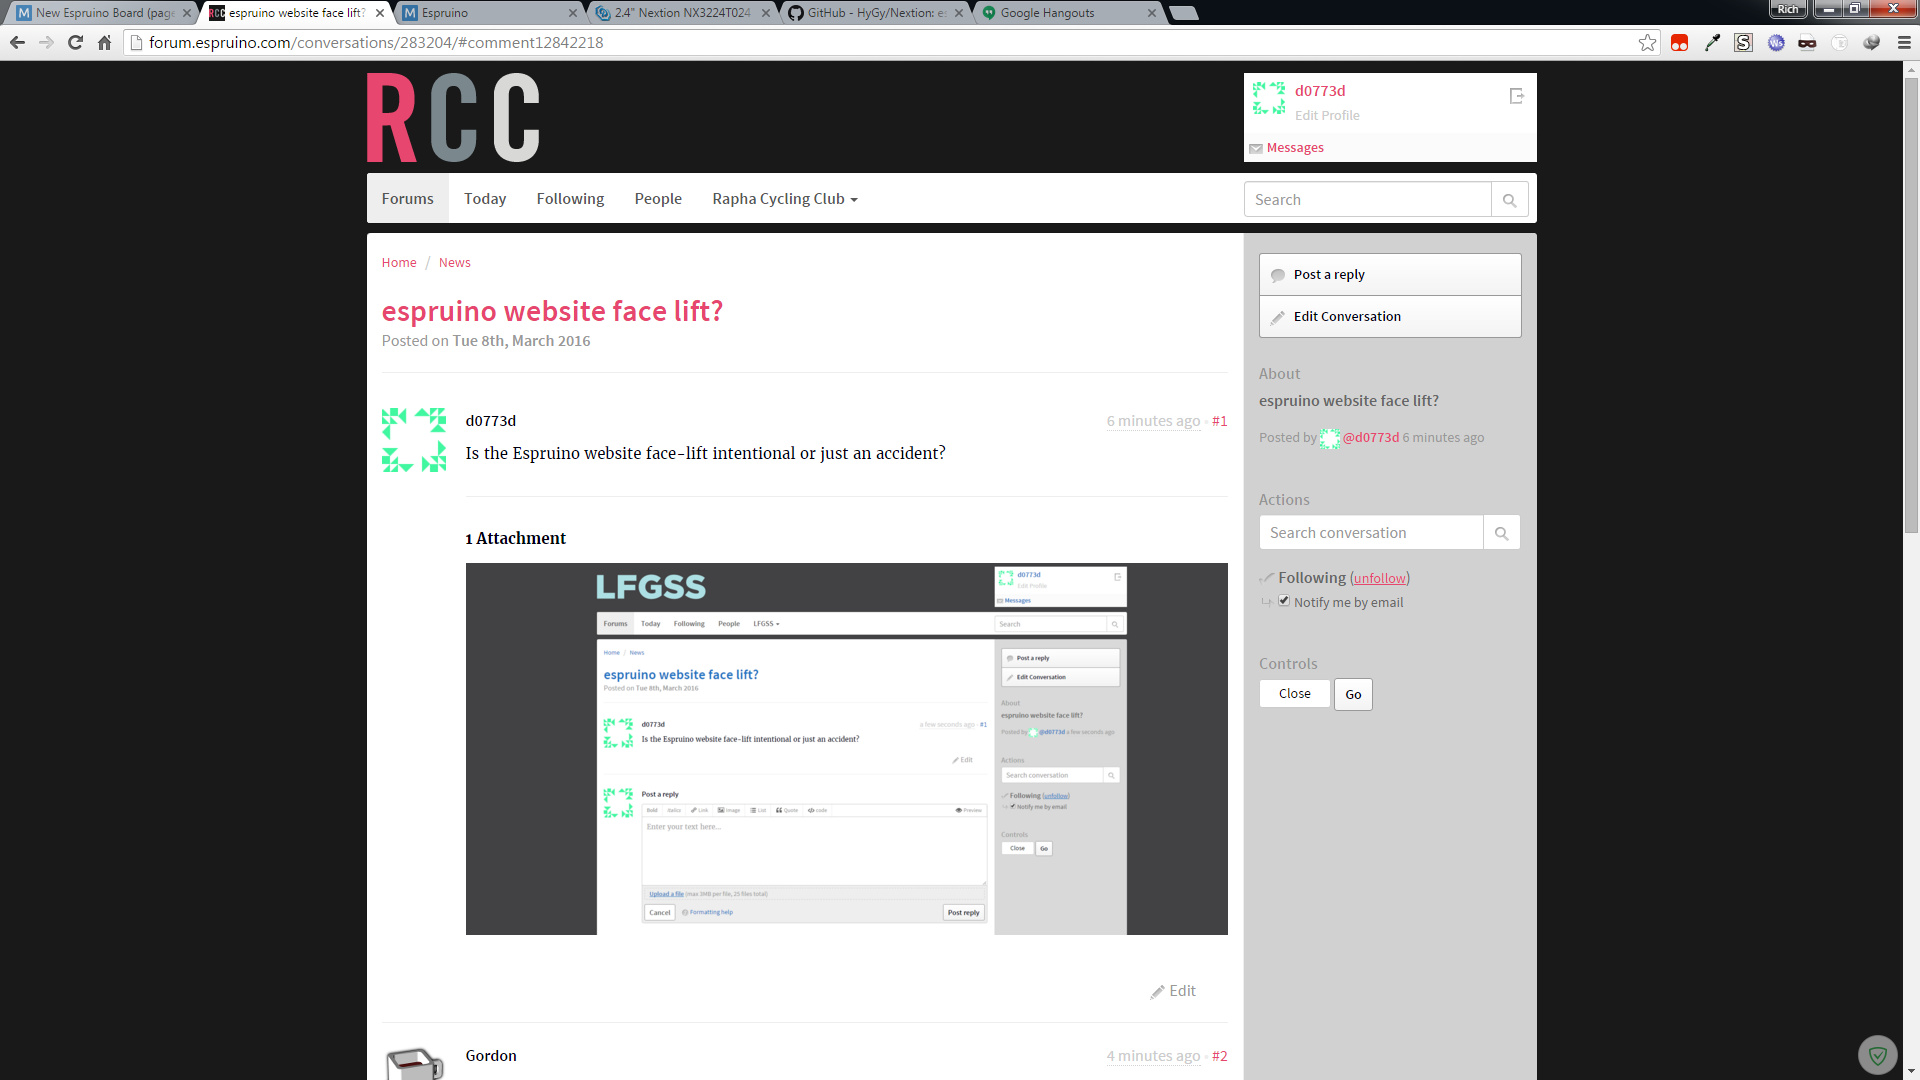Open the Forums nav item
This screenshot has width=1920, height=1080.
[407, 199]
